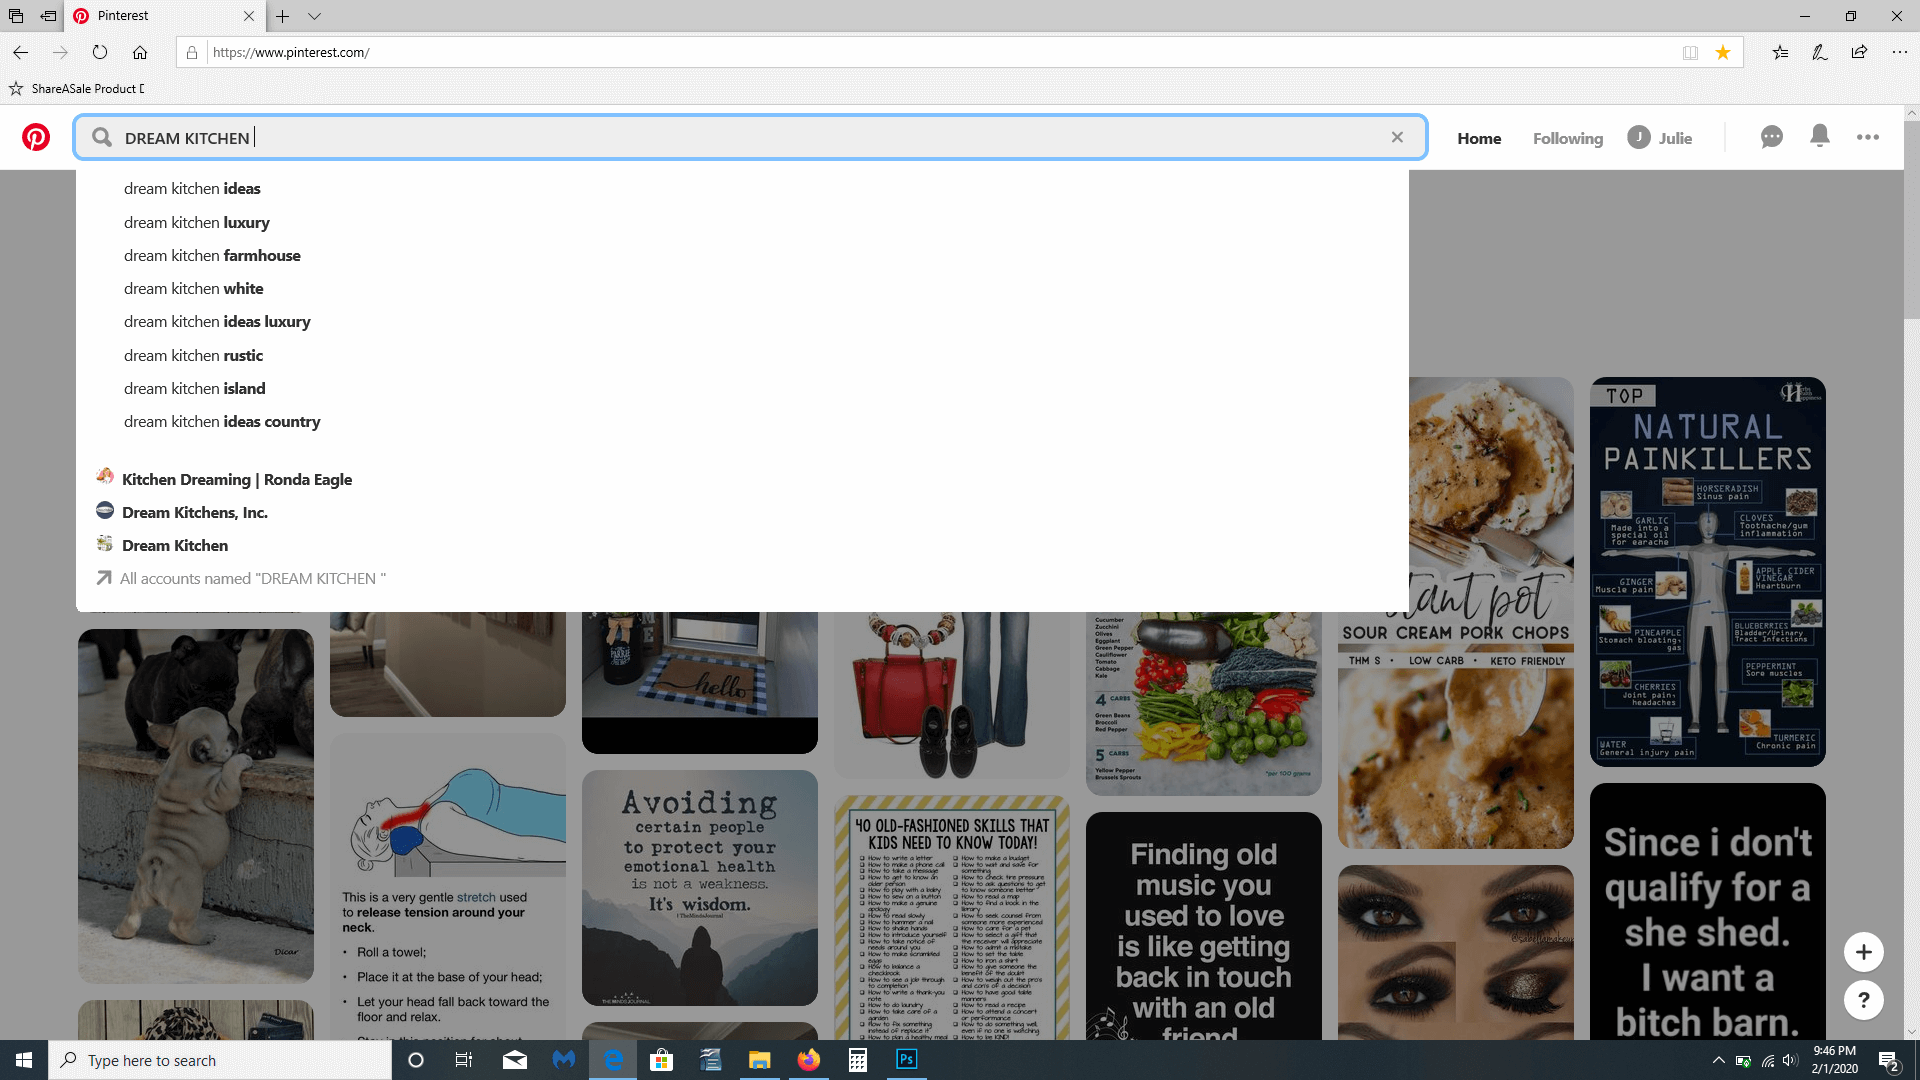The image size is (1920, 1080).
Task: Select suggestion dream kitchen farmhouse
Action: tap(212, 255)
